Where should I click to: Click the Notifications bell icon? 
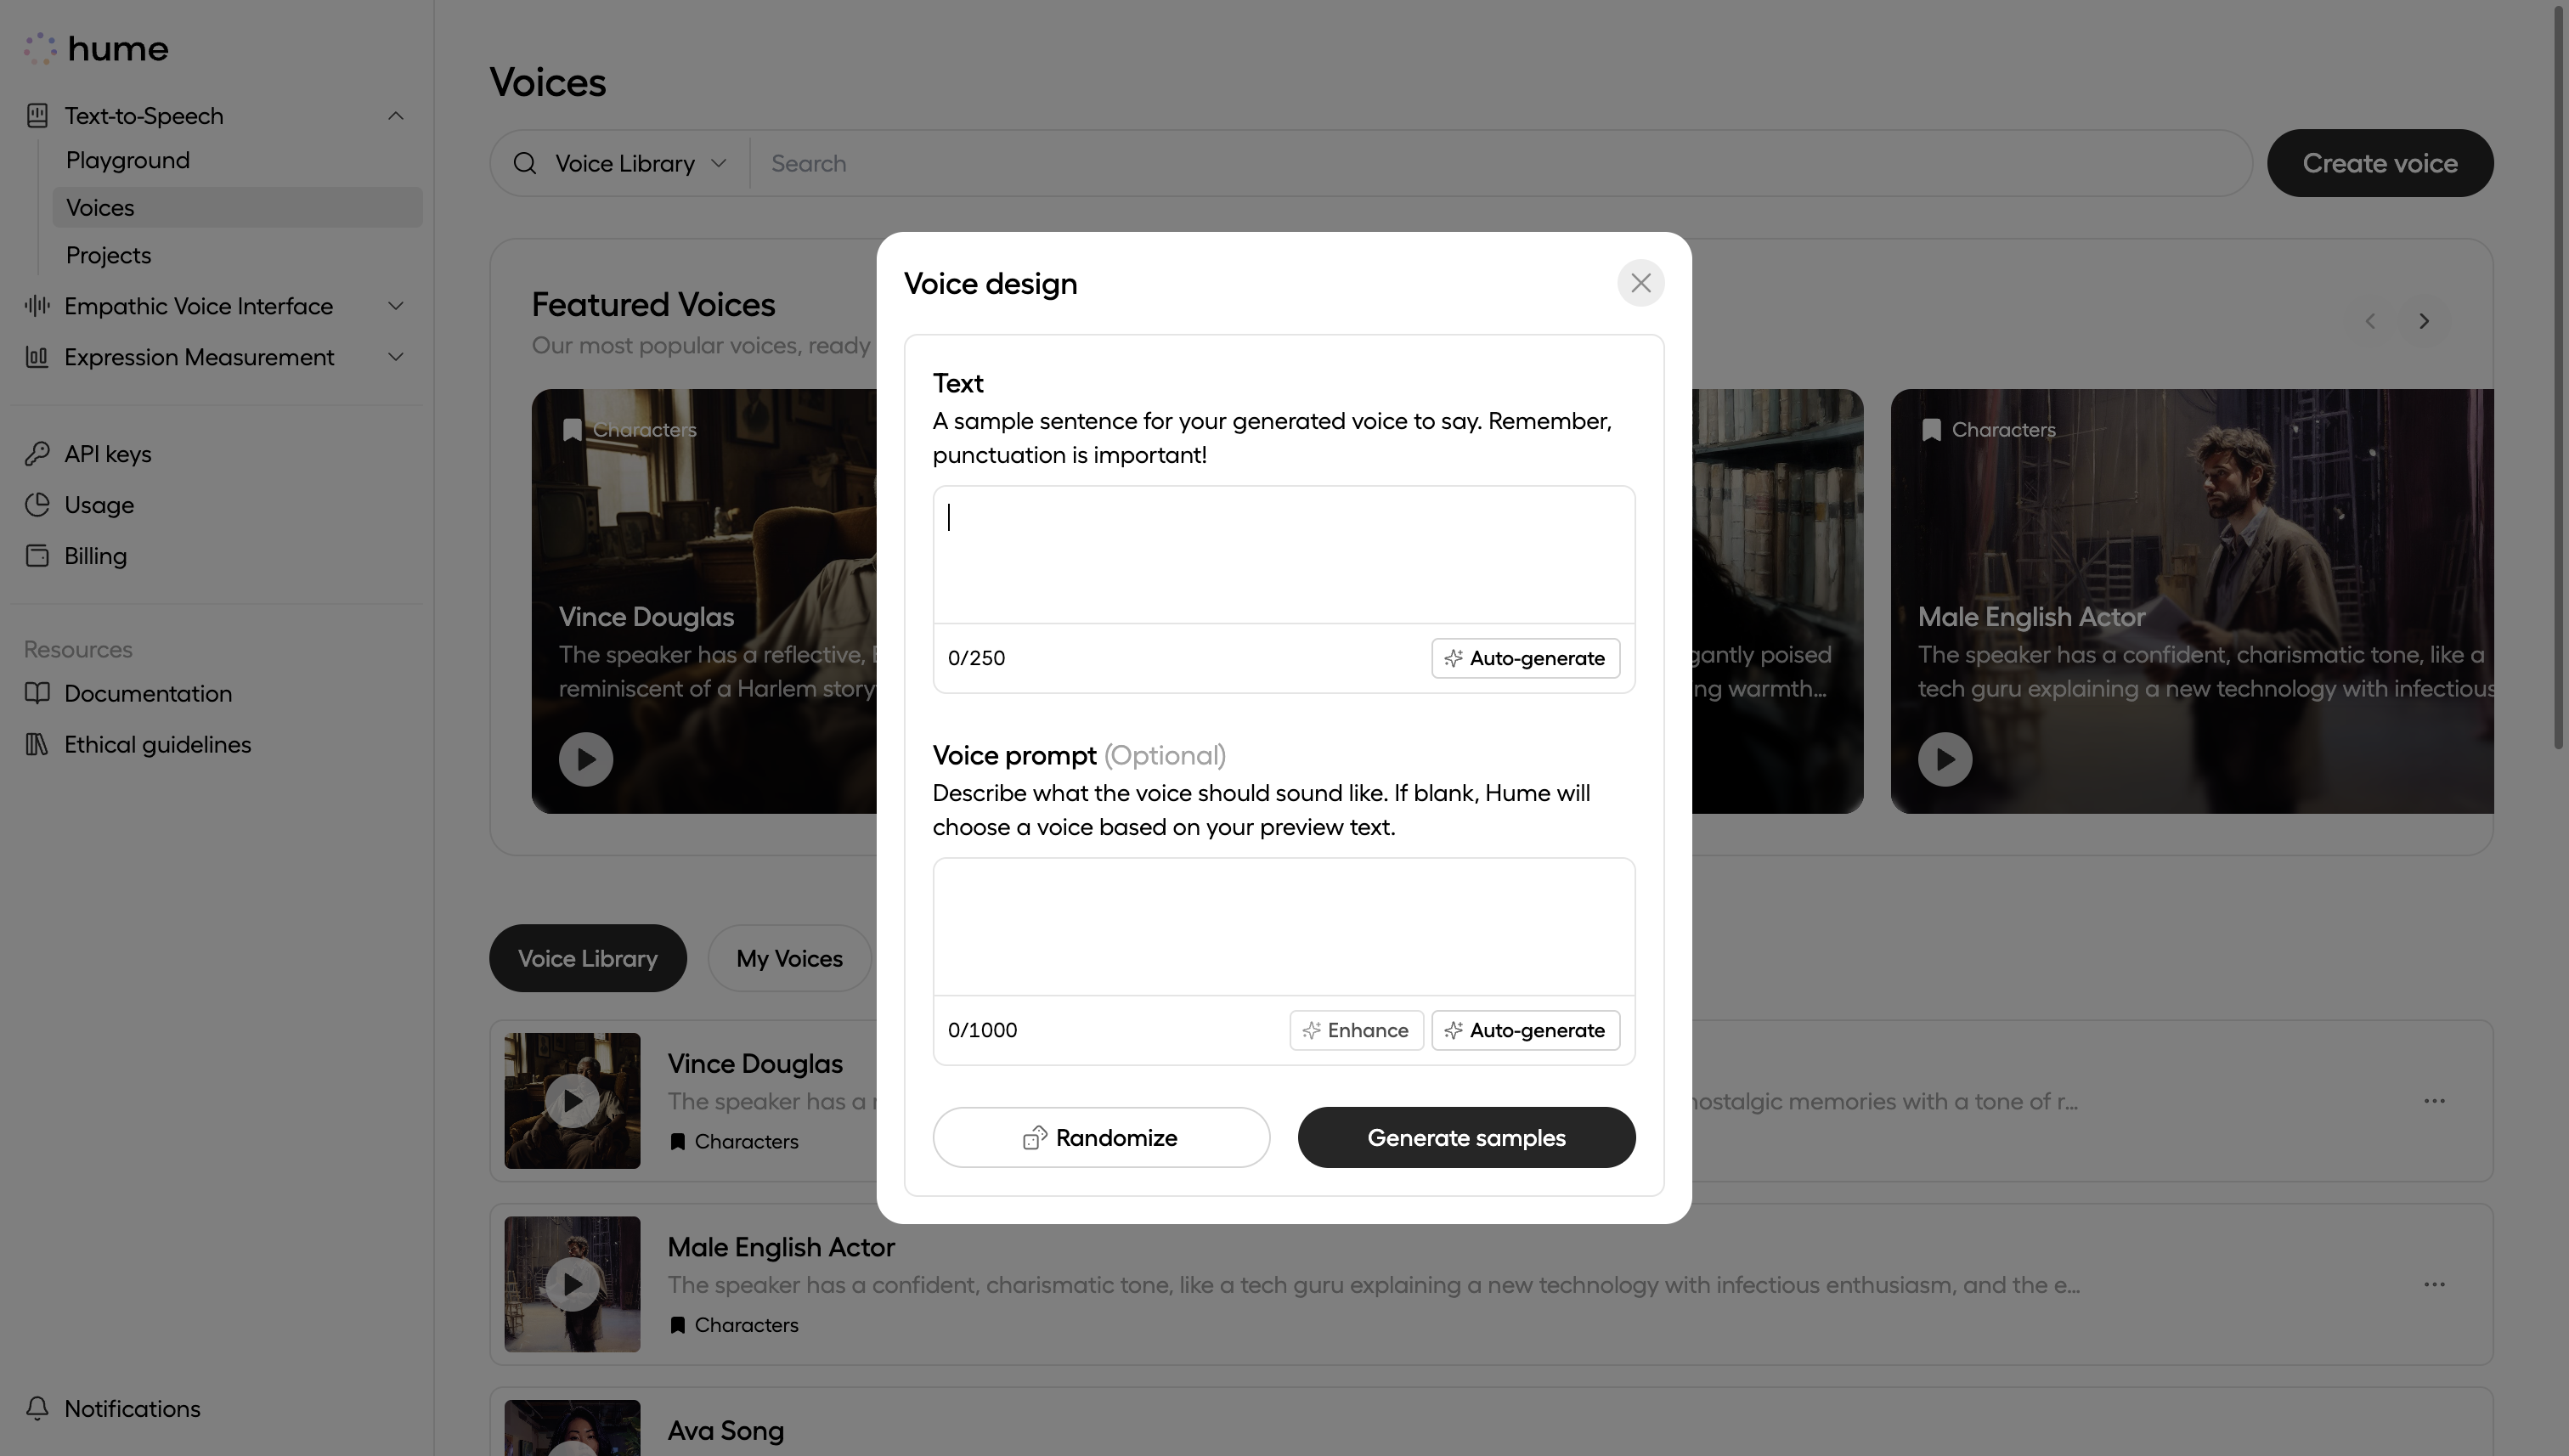coord(37,1408)
